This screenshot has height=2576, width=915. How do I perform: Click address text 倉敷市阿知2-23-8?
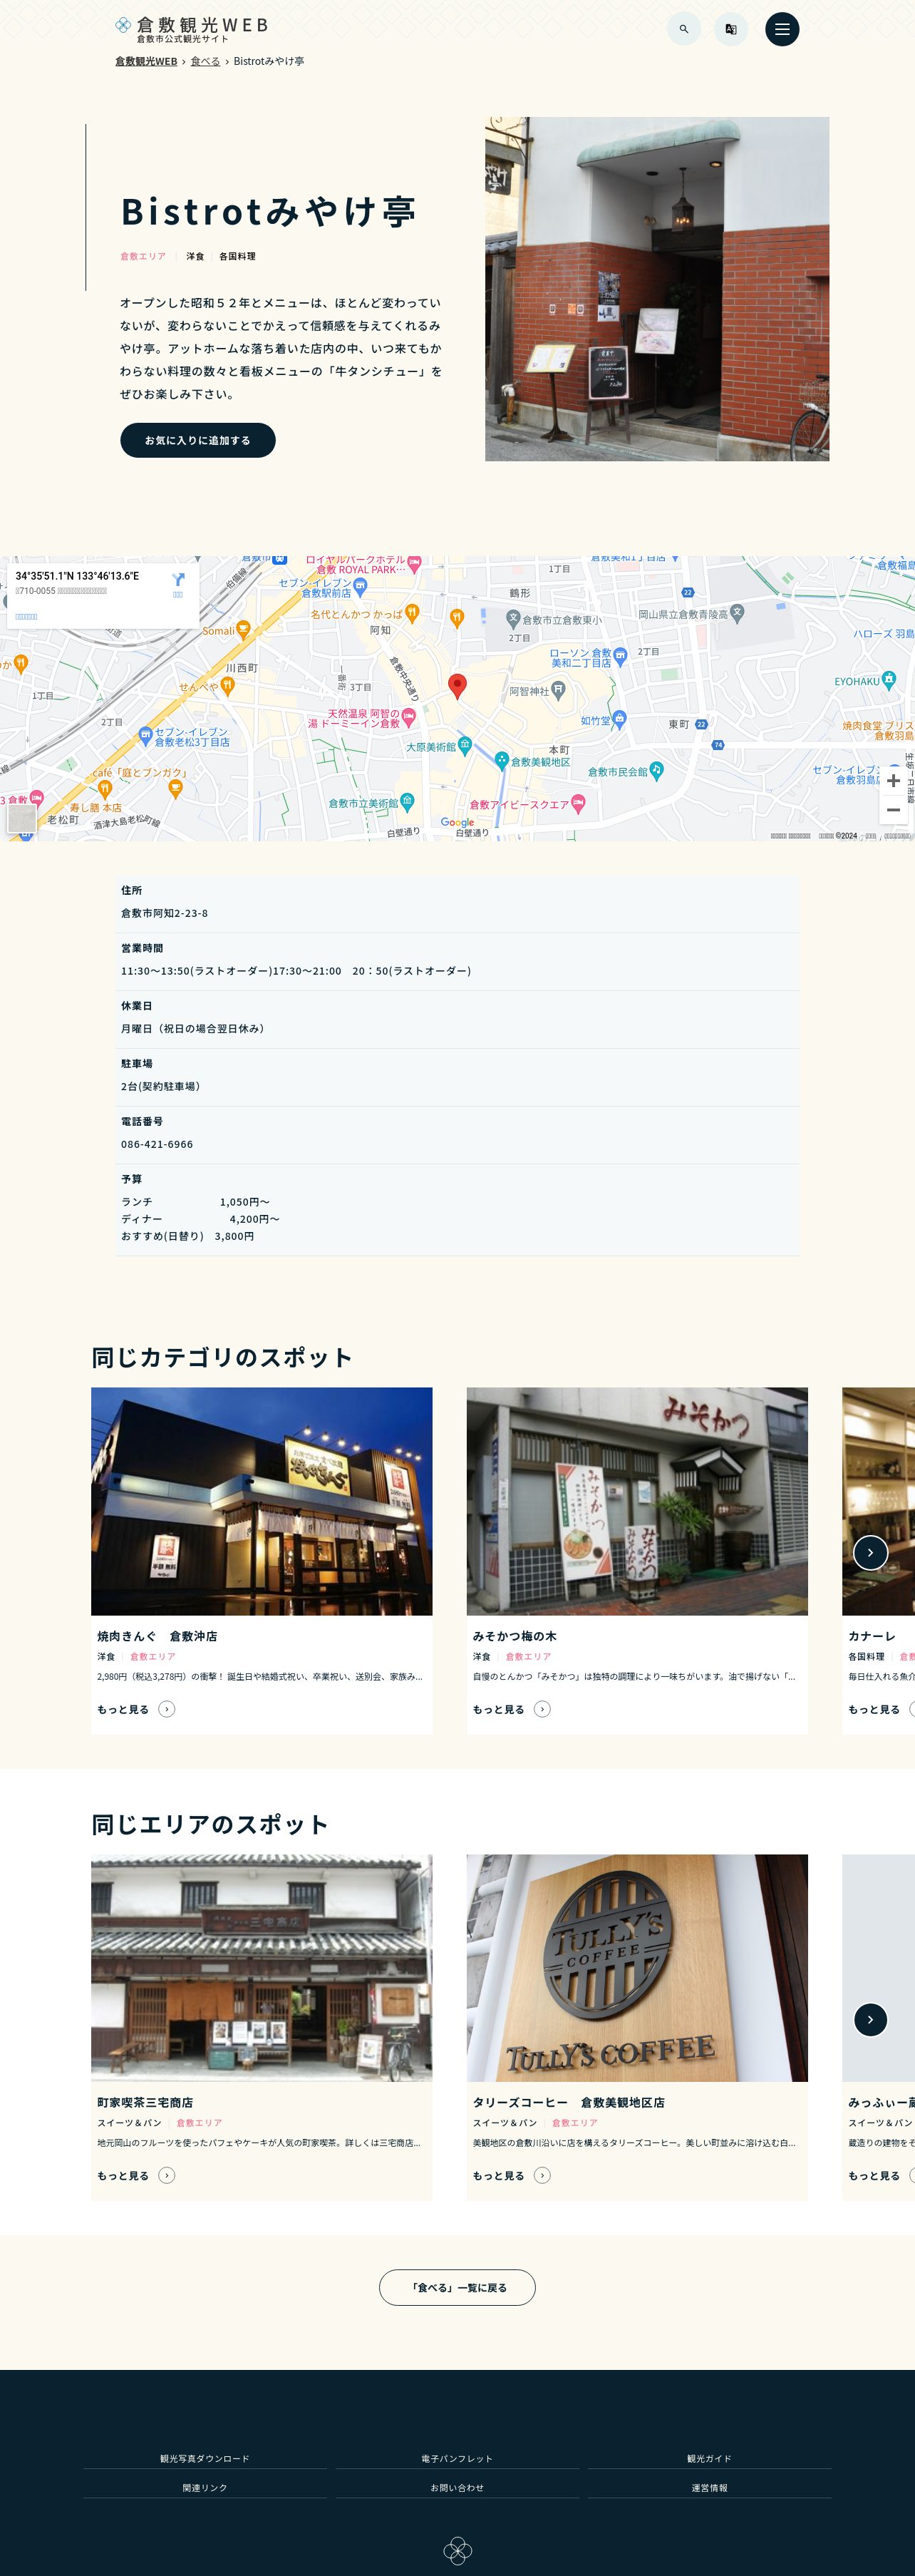(x=164, y=913)
